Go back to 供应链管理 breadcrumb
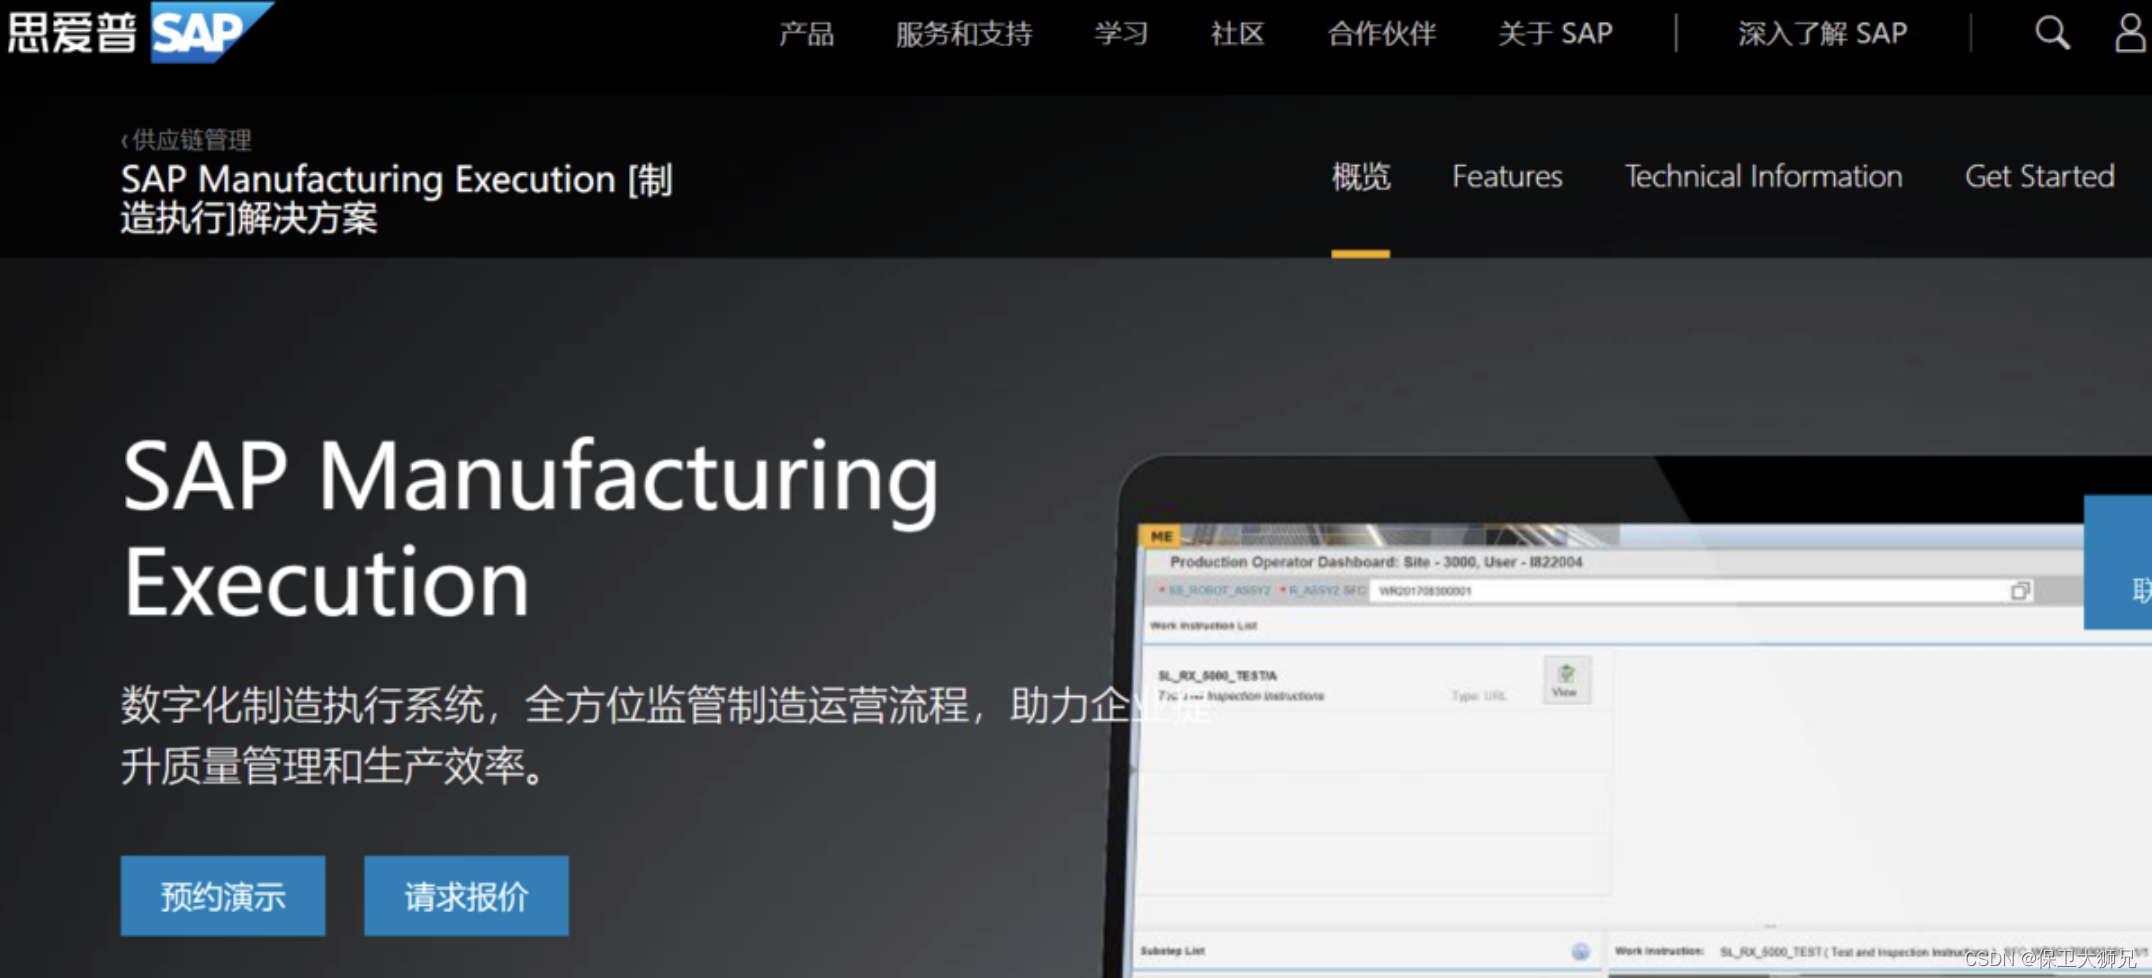Screen dimensions: 2152x978 (x=187, y=139)
